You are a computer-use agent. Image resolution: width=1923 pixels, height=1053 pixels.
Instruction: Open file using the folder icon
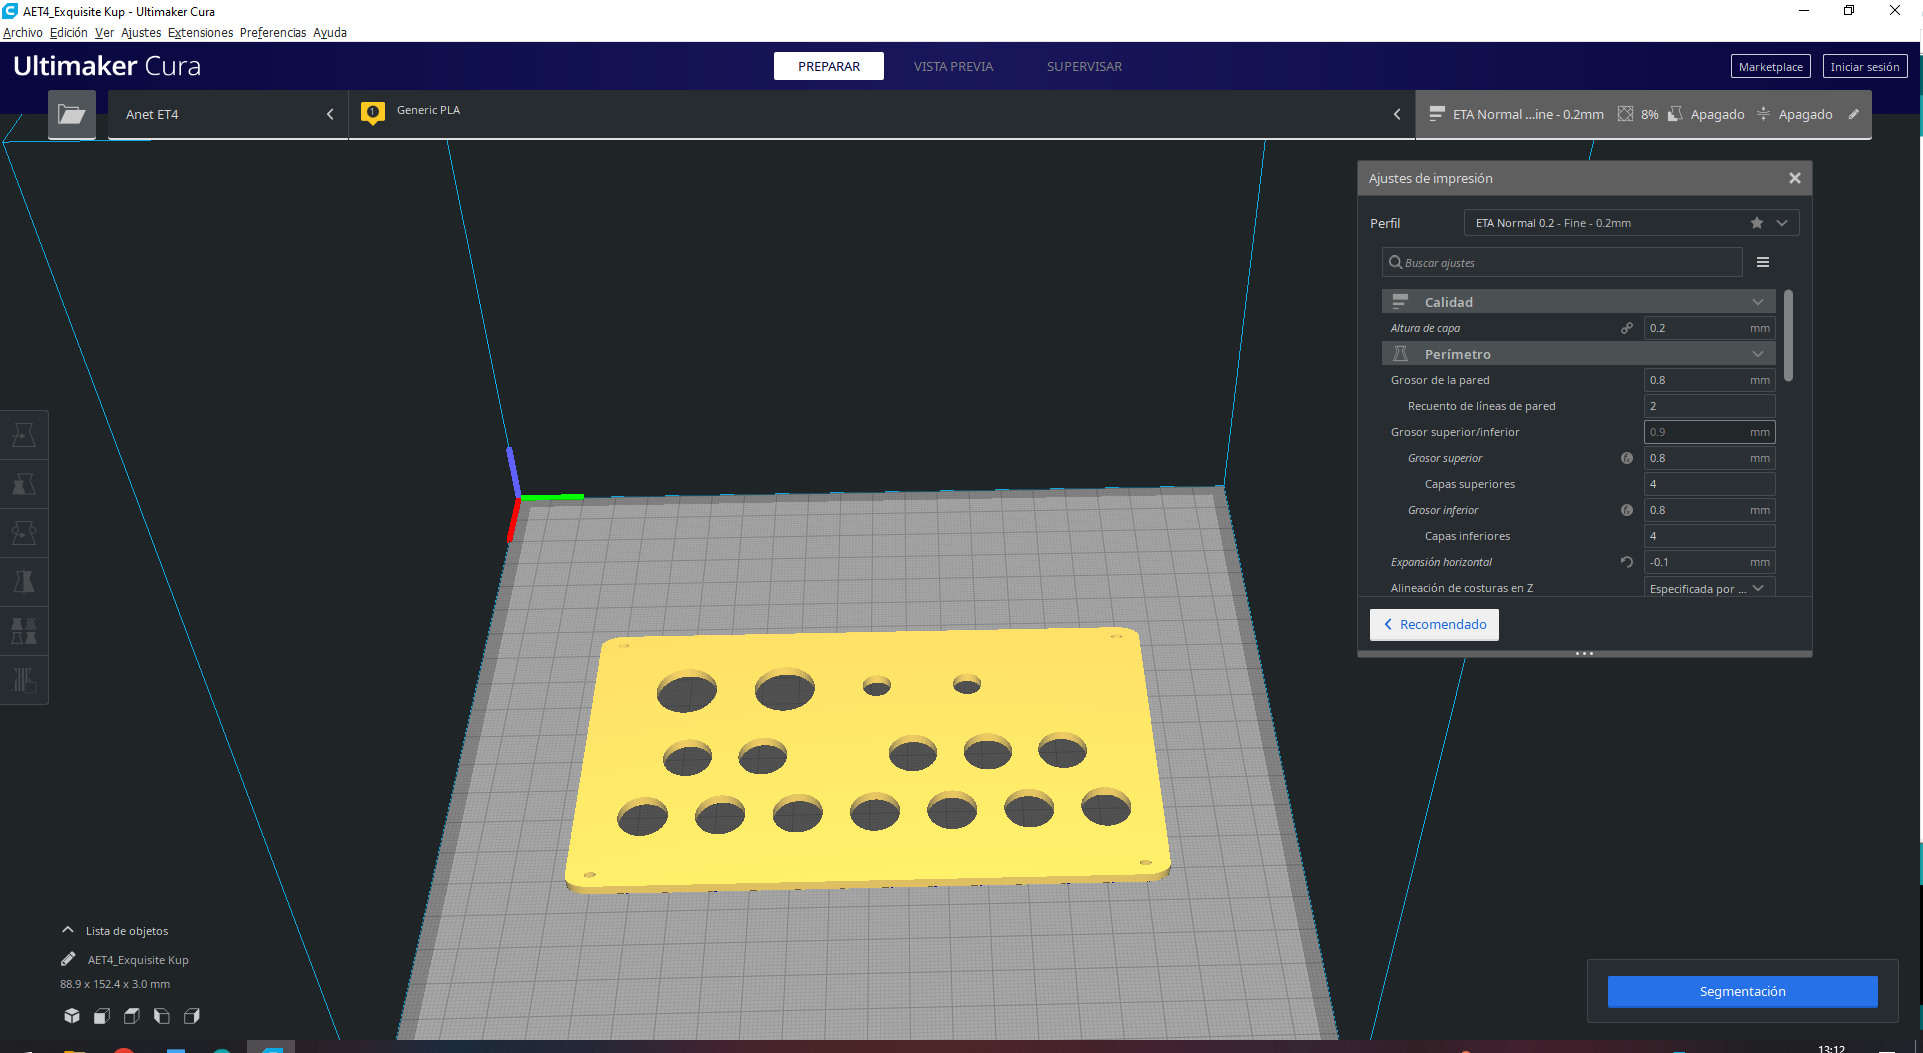click(71, 114)
